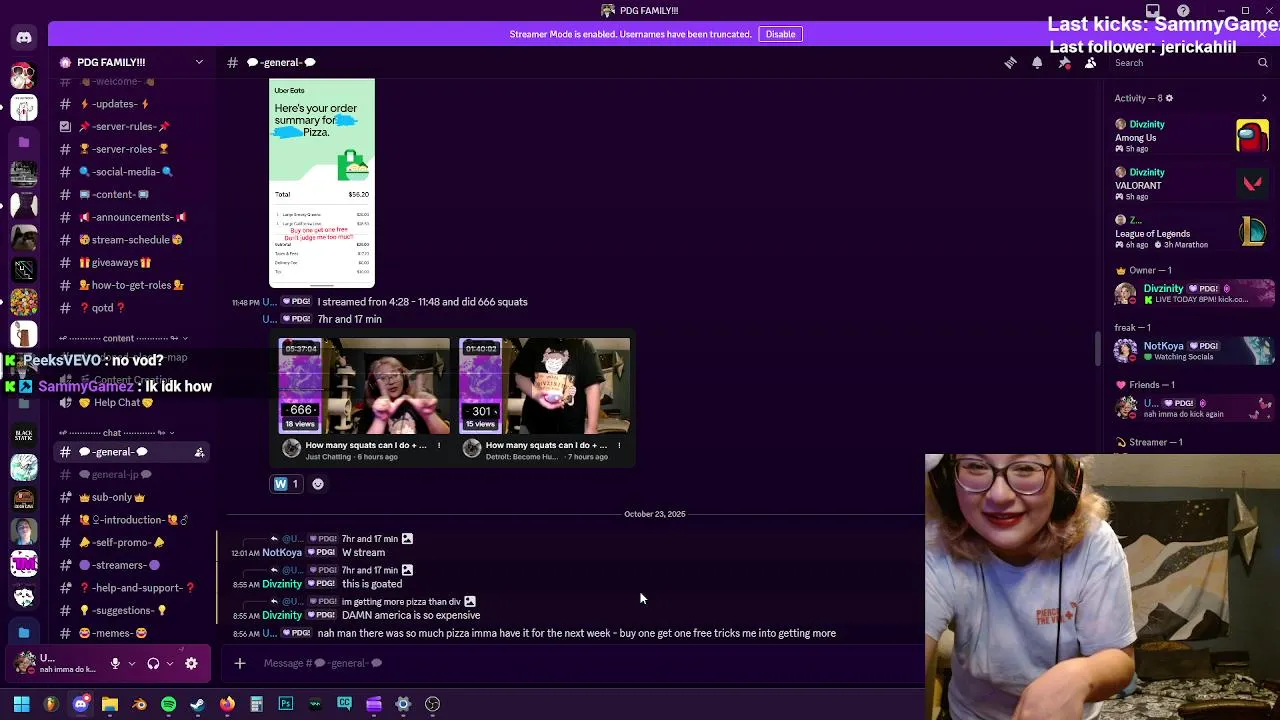Open the Discord inbox icon
The image size is (1280, 720).
pyautogui.click(x=1154, y=11)
